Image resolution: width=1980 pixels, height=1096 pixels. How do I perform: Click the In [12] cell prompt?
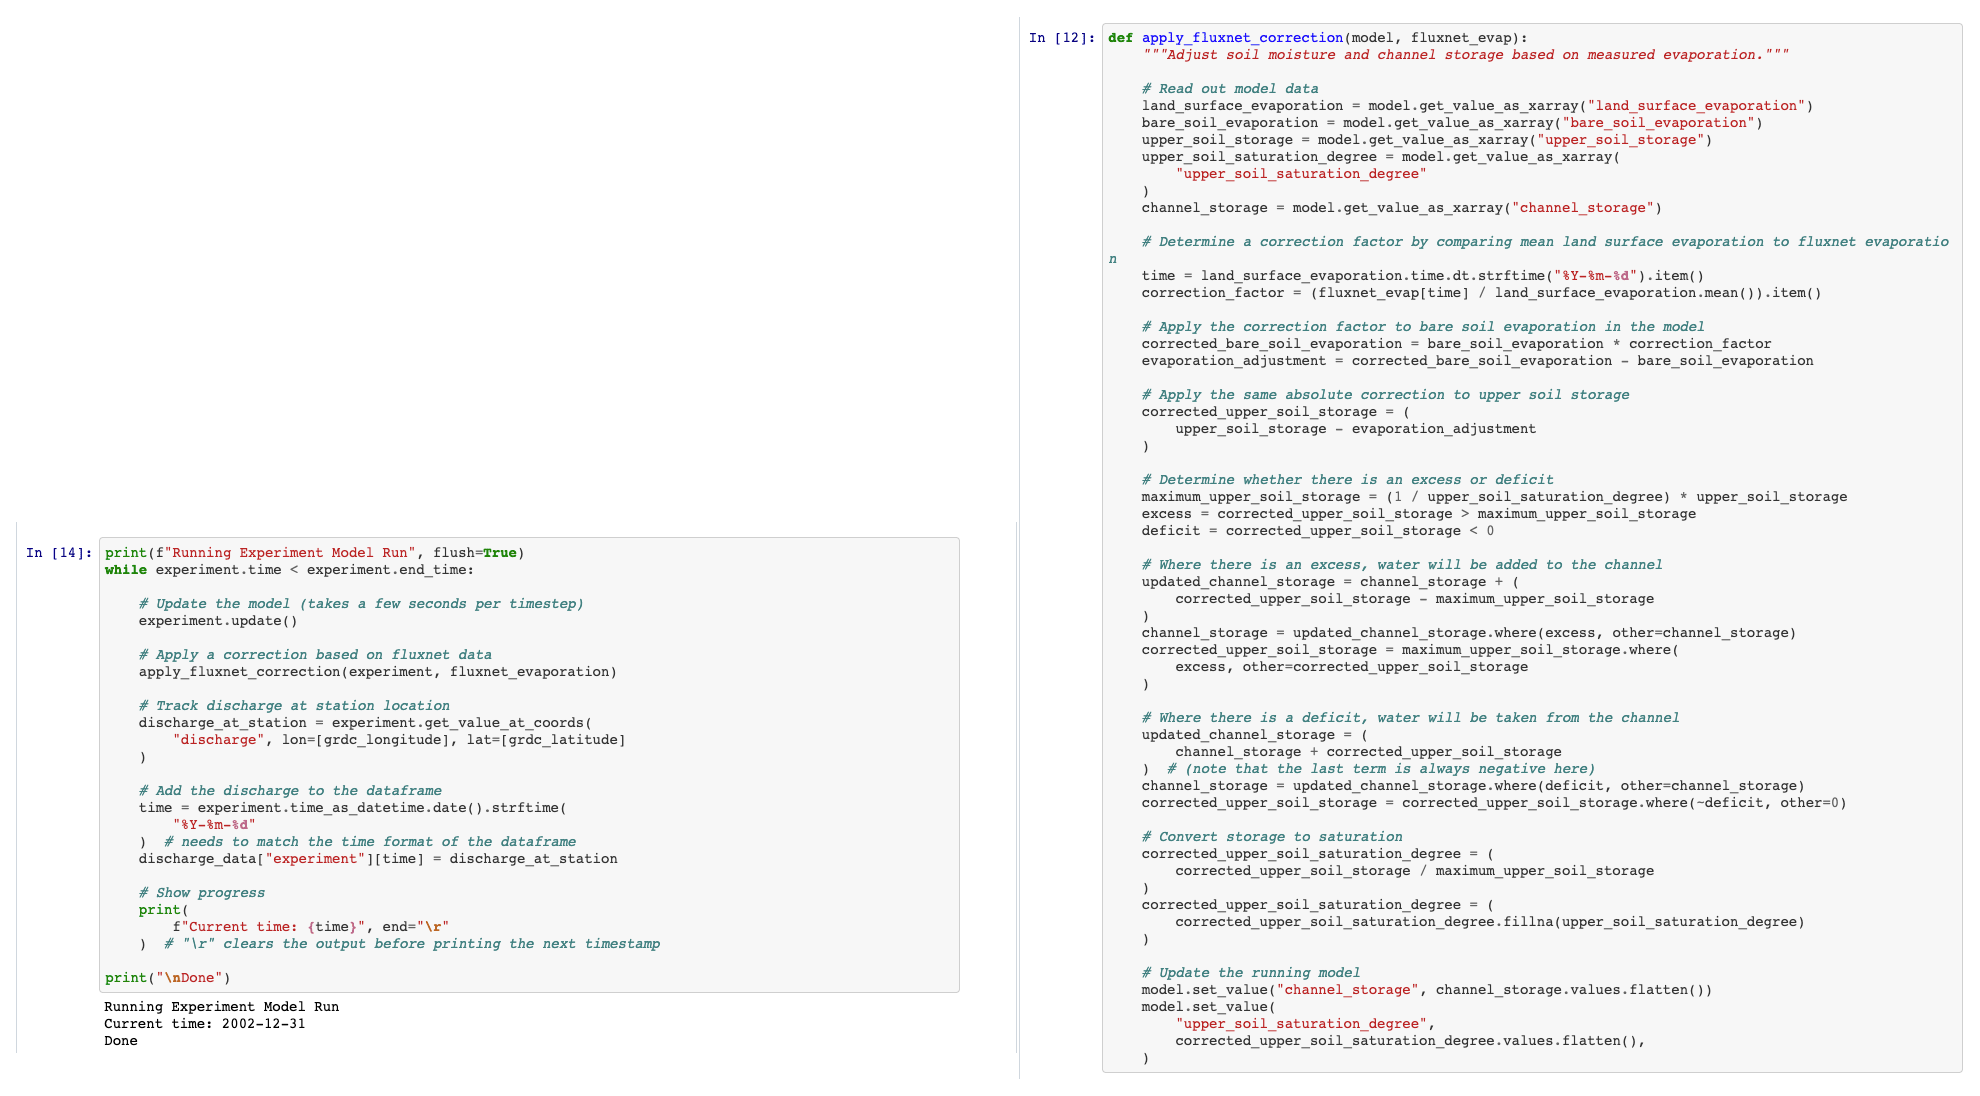coord(1062,38)
